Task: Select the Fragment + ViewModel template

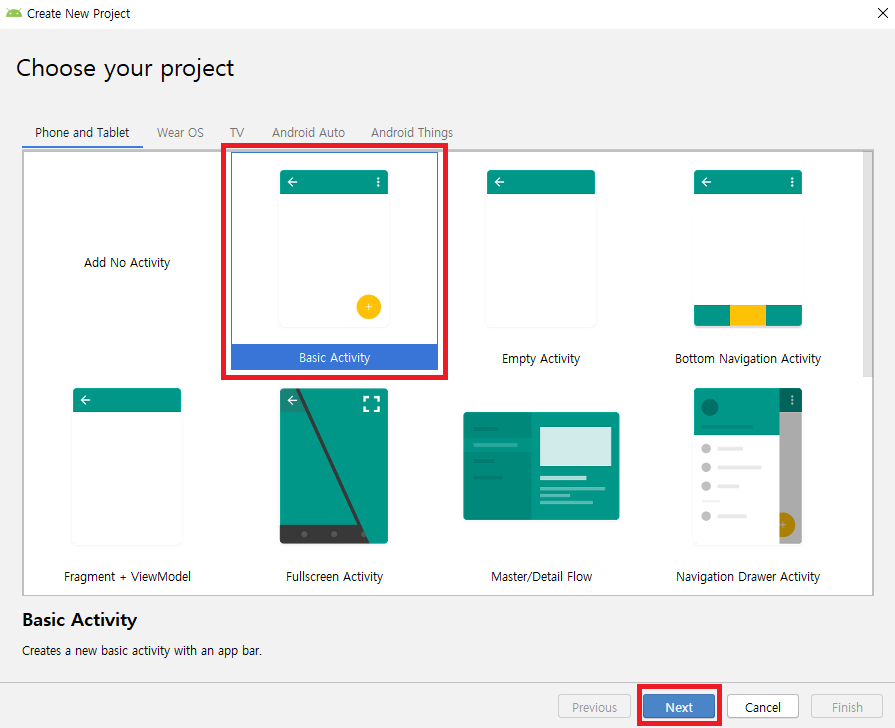Action: [127, 466]
